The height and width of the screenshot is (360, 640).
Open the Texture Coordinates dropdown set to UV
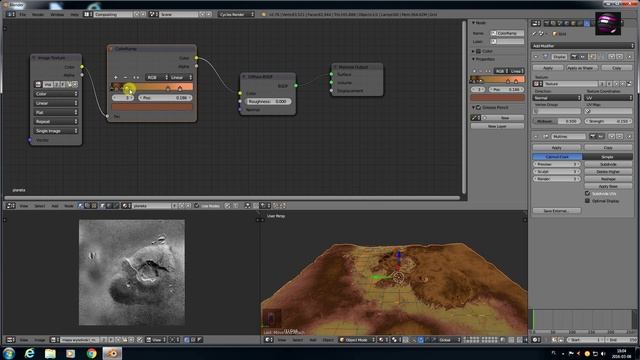(609, 98)
